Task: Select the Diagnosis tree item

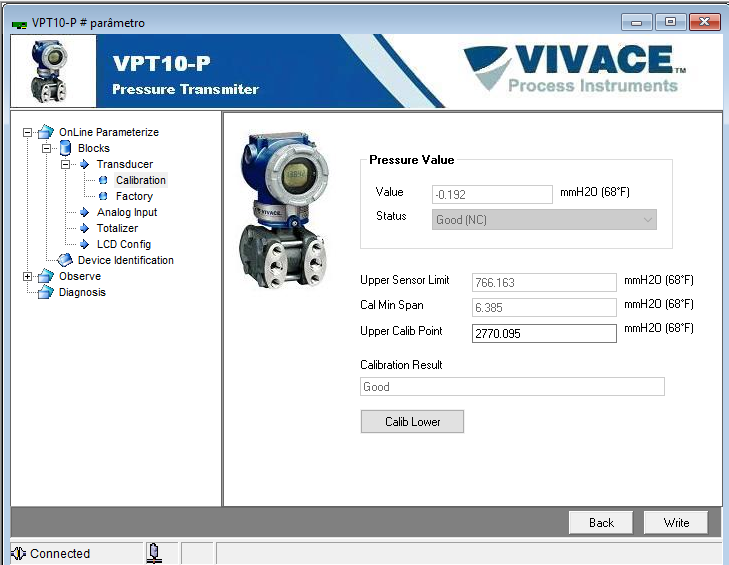Action: (82, 292)
